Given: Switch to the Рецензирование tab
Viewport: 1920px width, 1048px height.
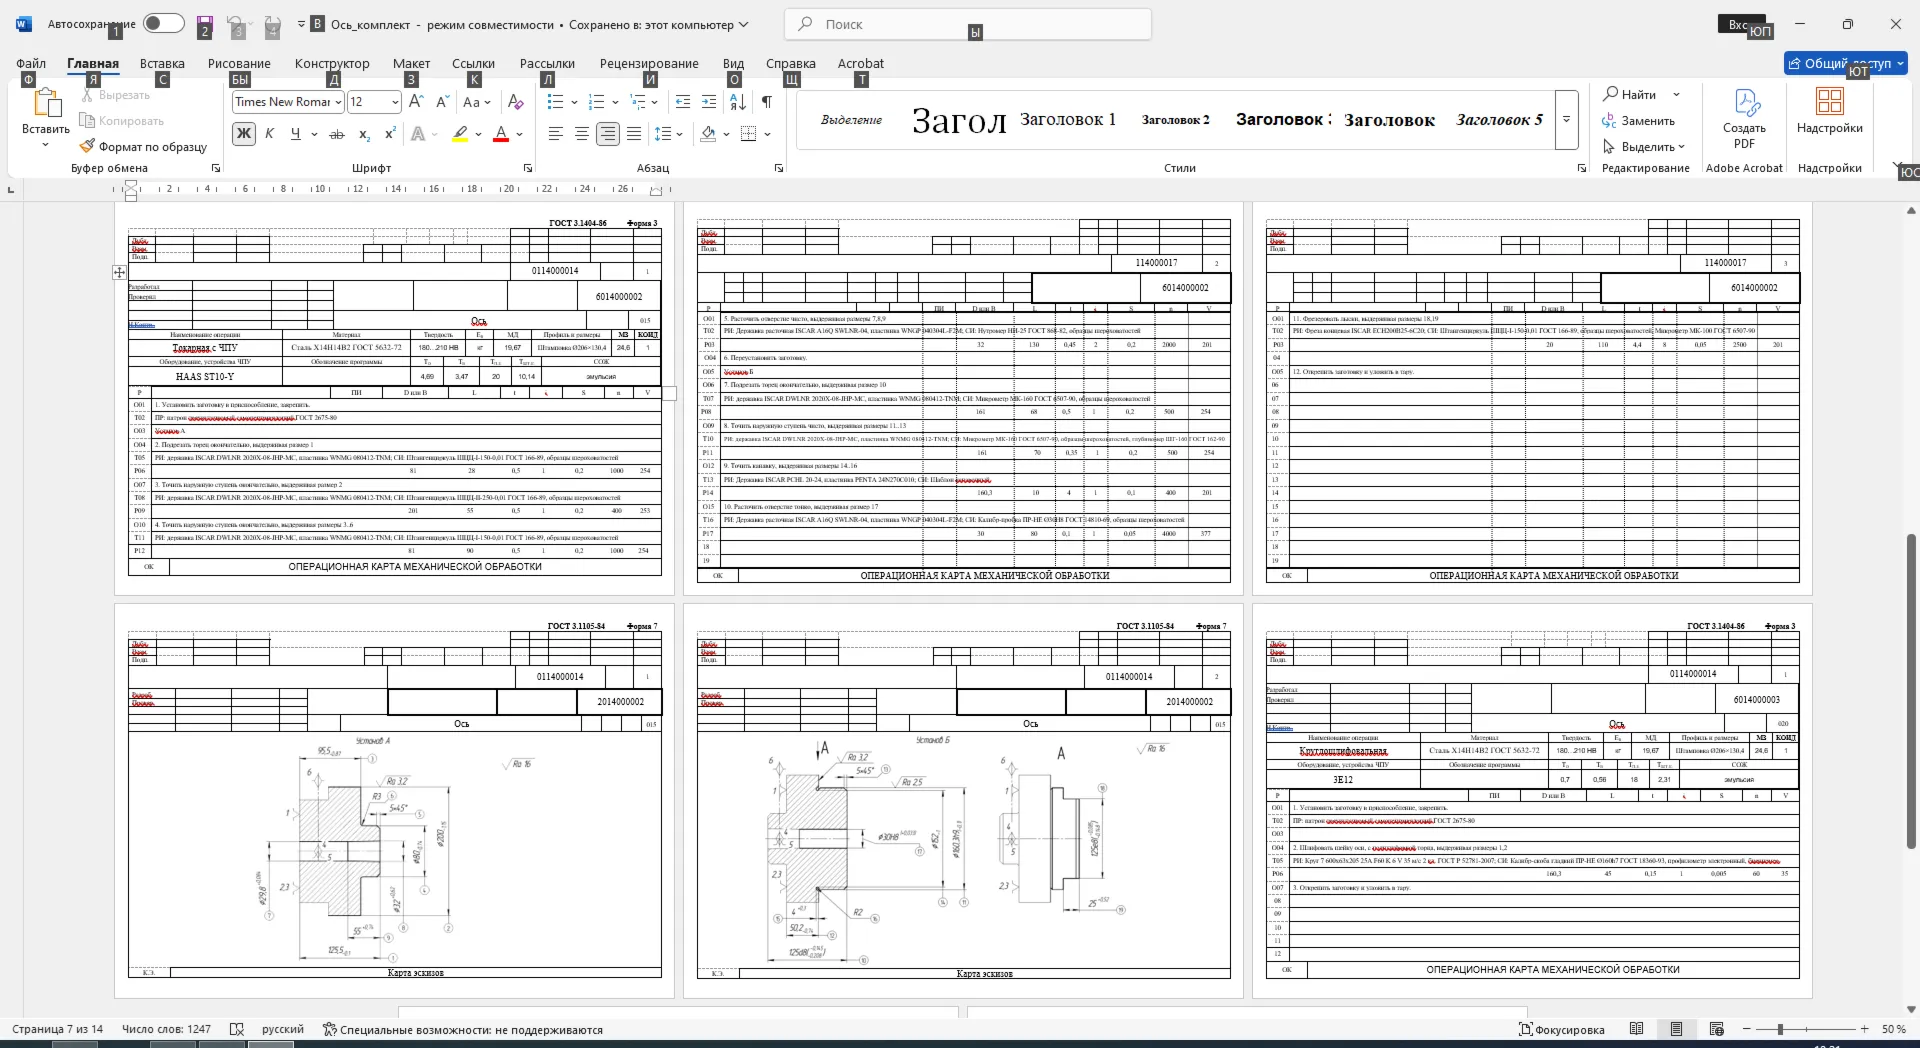Looking at the screenshot, I should click(649, 63).
